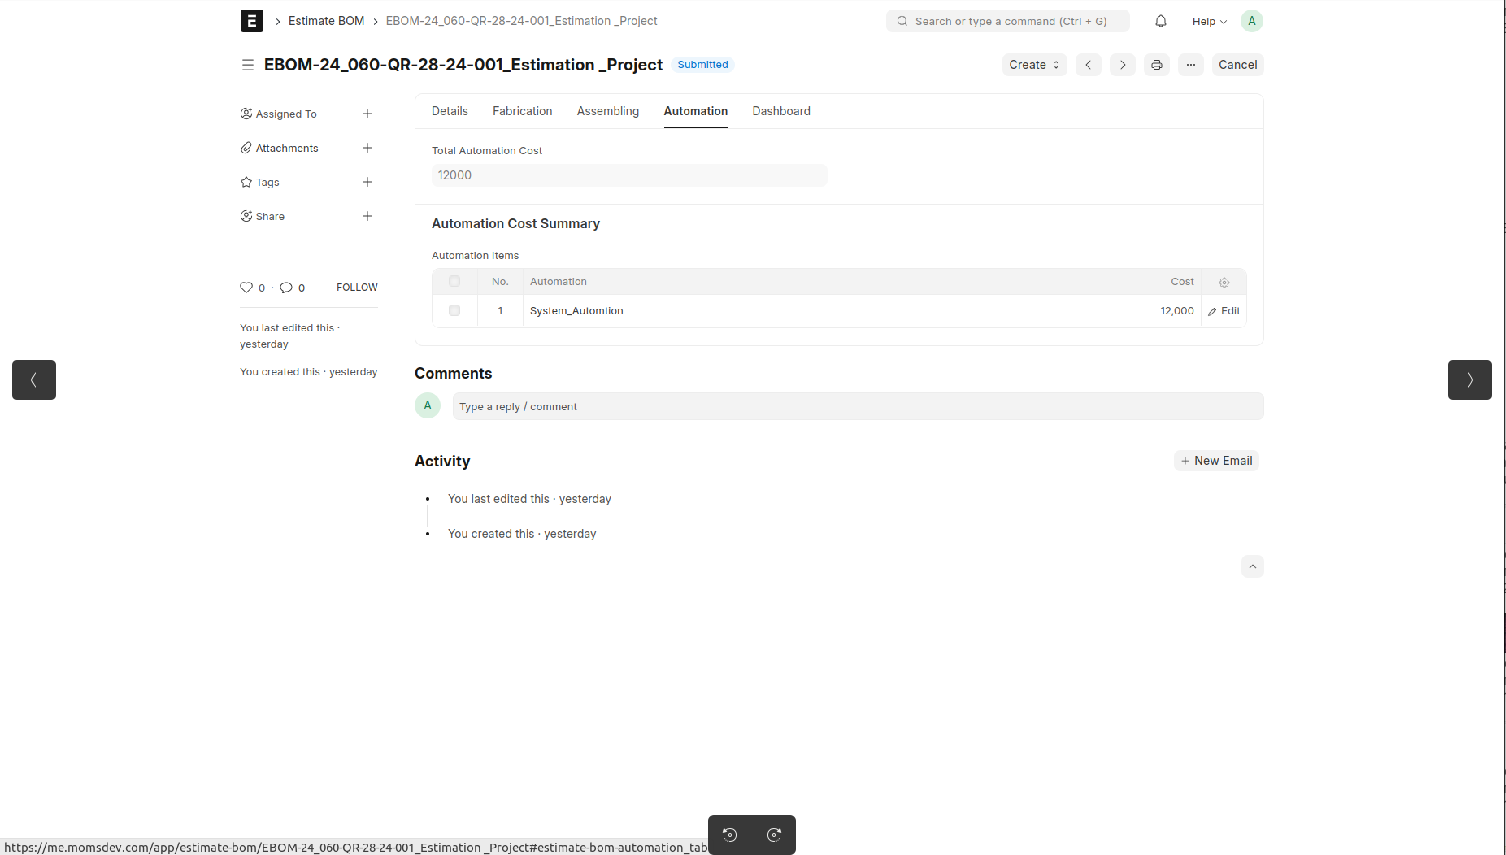Open the three-dots more options menu
The image size is (1506, 855).
[1191, 65]
